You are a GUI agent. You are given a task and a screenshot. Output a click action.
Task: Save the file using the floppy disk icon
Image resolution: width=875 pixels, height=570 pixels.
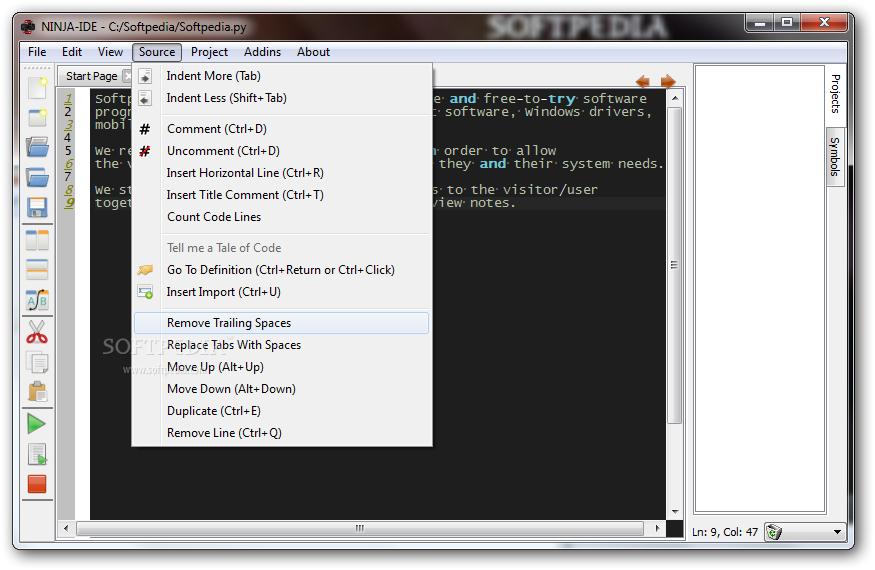pyautogui.click(x=37, y=207)
